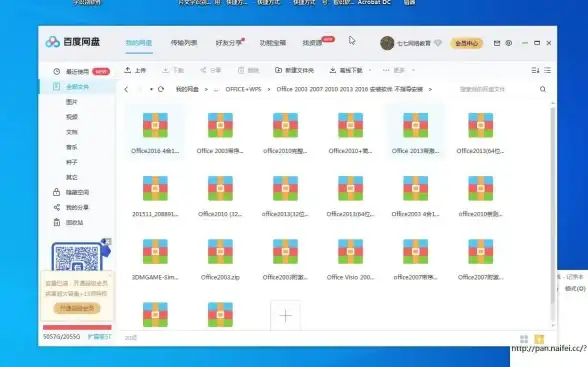Viewport: 588px width, 367px height.
Task: Click the username next to the avatar
Action: click(414, 43)
